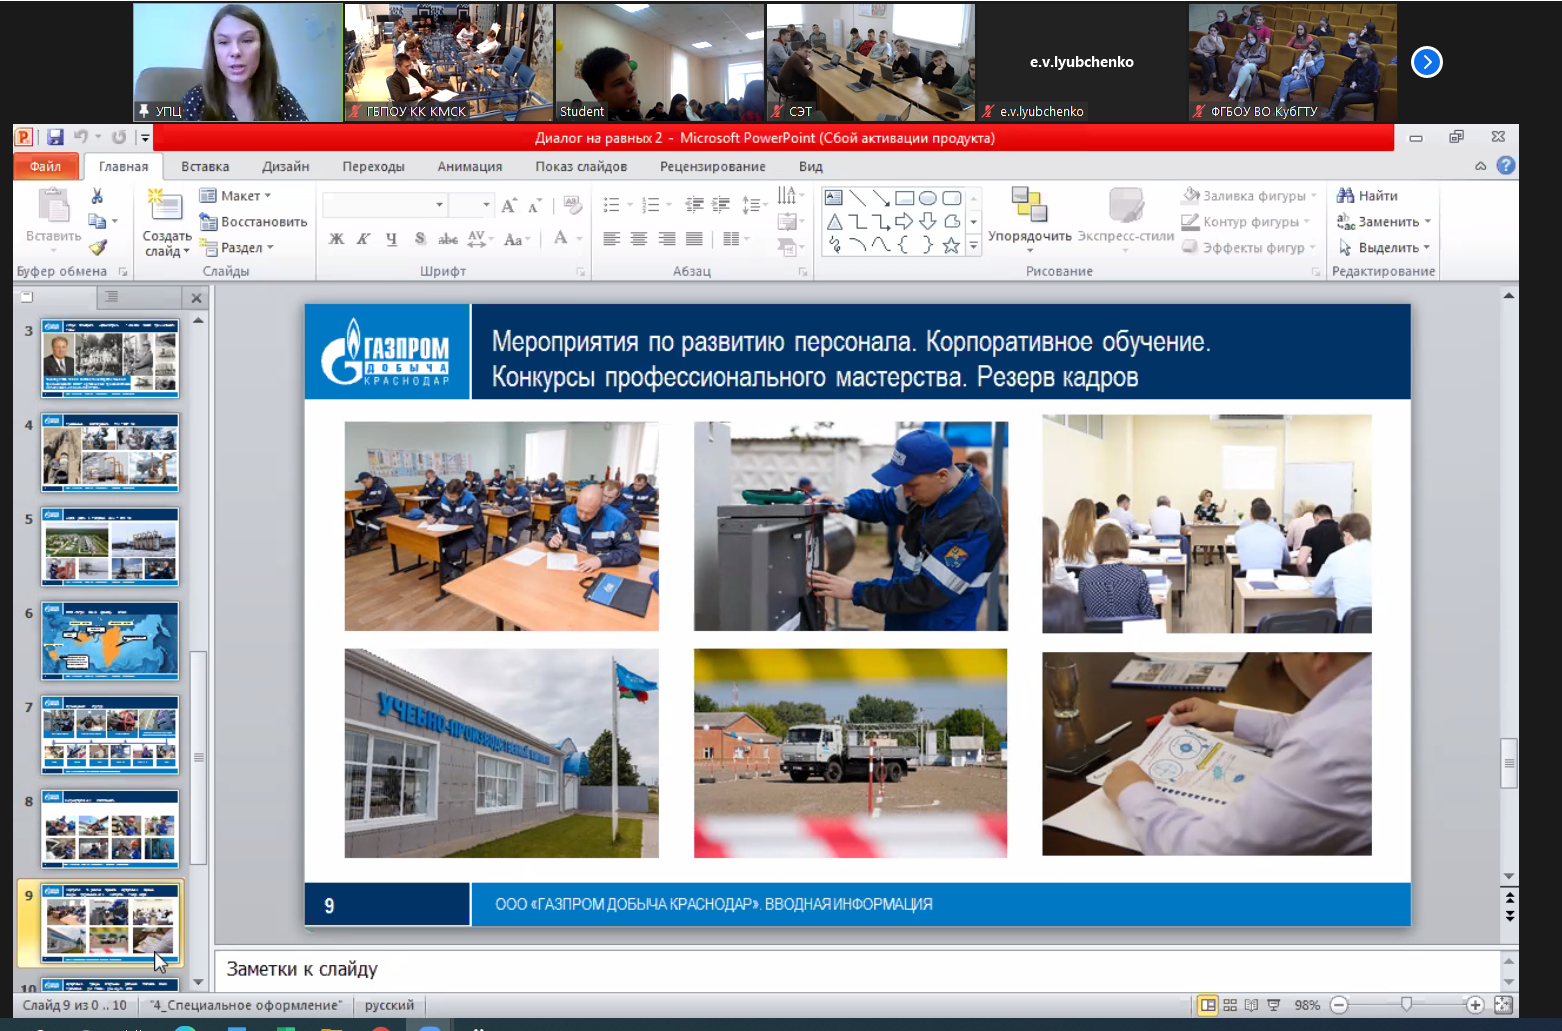Image resolution: width=1562 pixels, height=1031 pixels.
Task: Open the change case (Aa) dropdown
Action: 517,238
